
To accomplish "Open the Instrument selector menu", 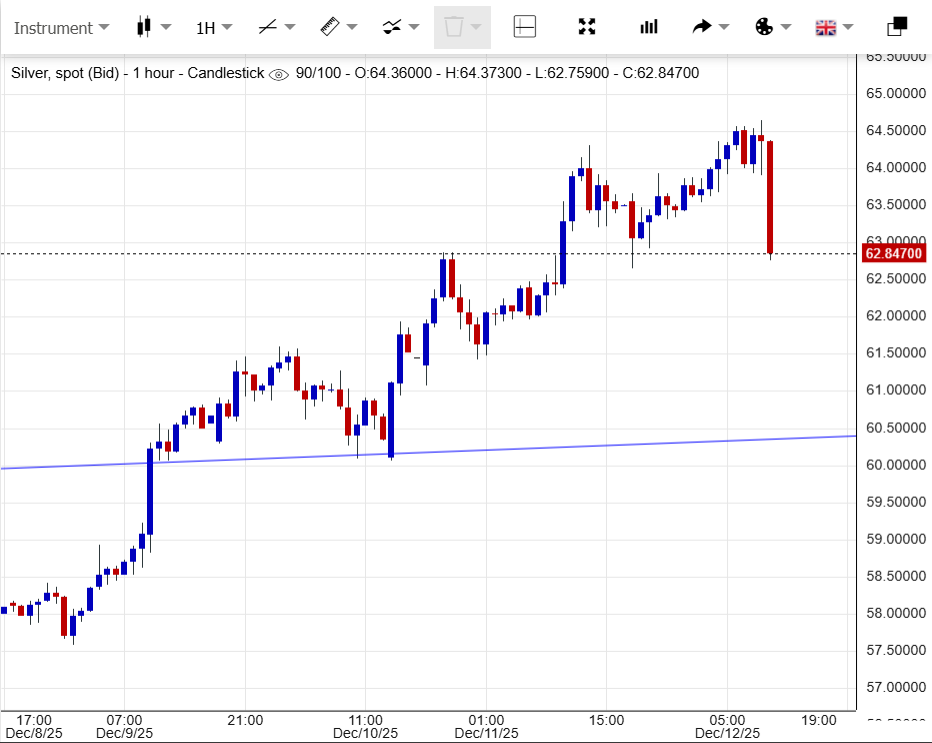I will 60,28.
